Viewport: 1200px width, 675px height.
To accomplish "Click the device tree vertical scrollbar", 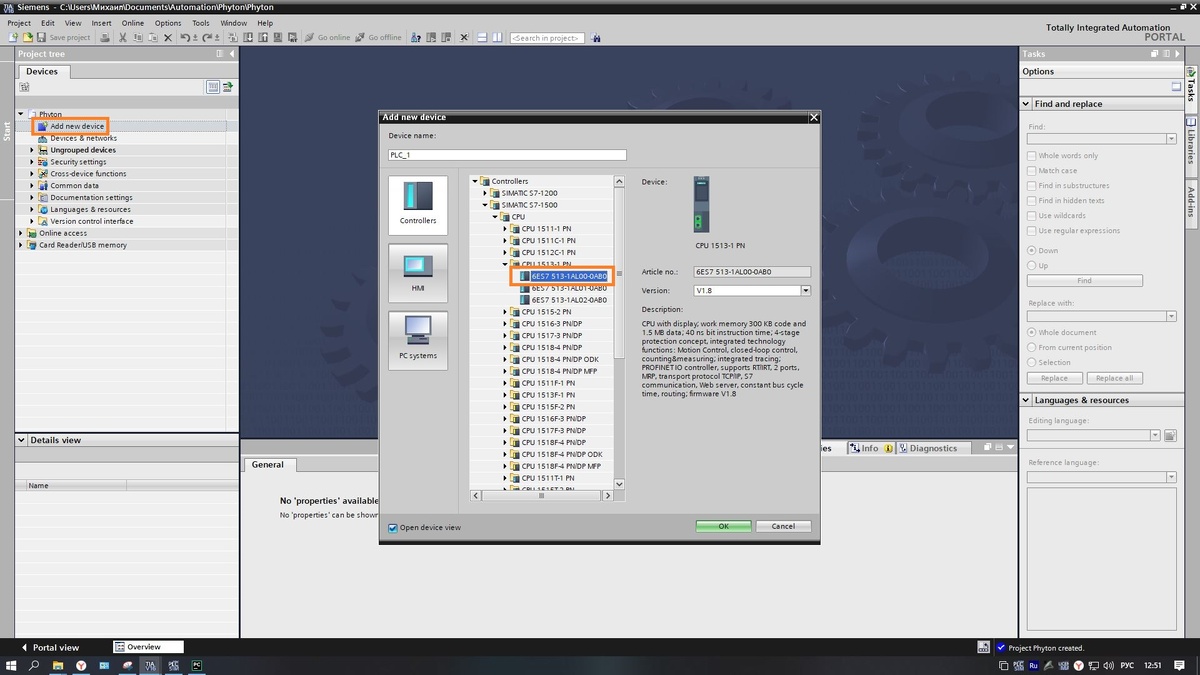I will tap(619, 272).
